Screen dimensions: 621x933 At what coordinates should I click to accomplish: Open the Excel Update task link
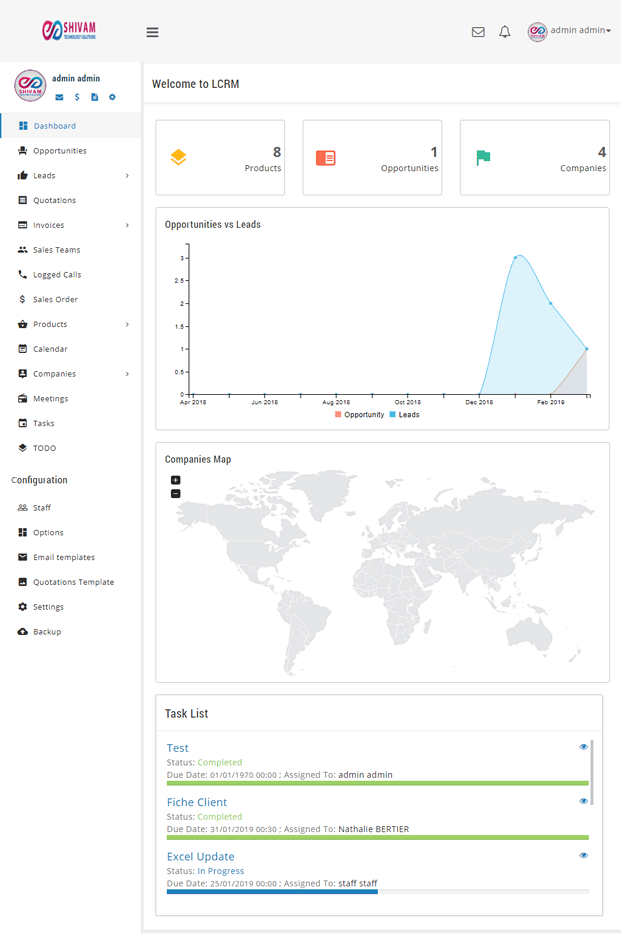[x=201, y=857]
